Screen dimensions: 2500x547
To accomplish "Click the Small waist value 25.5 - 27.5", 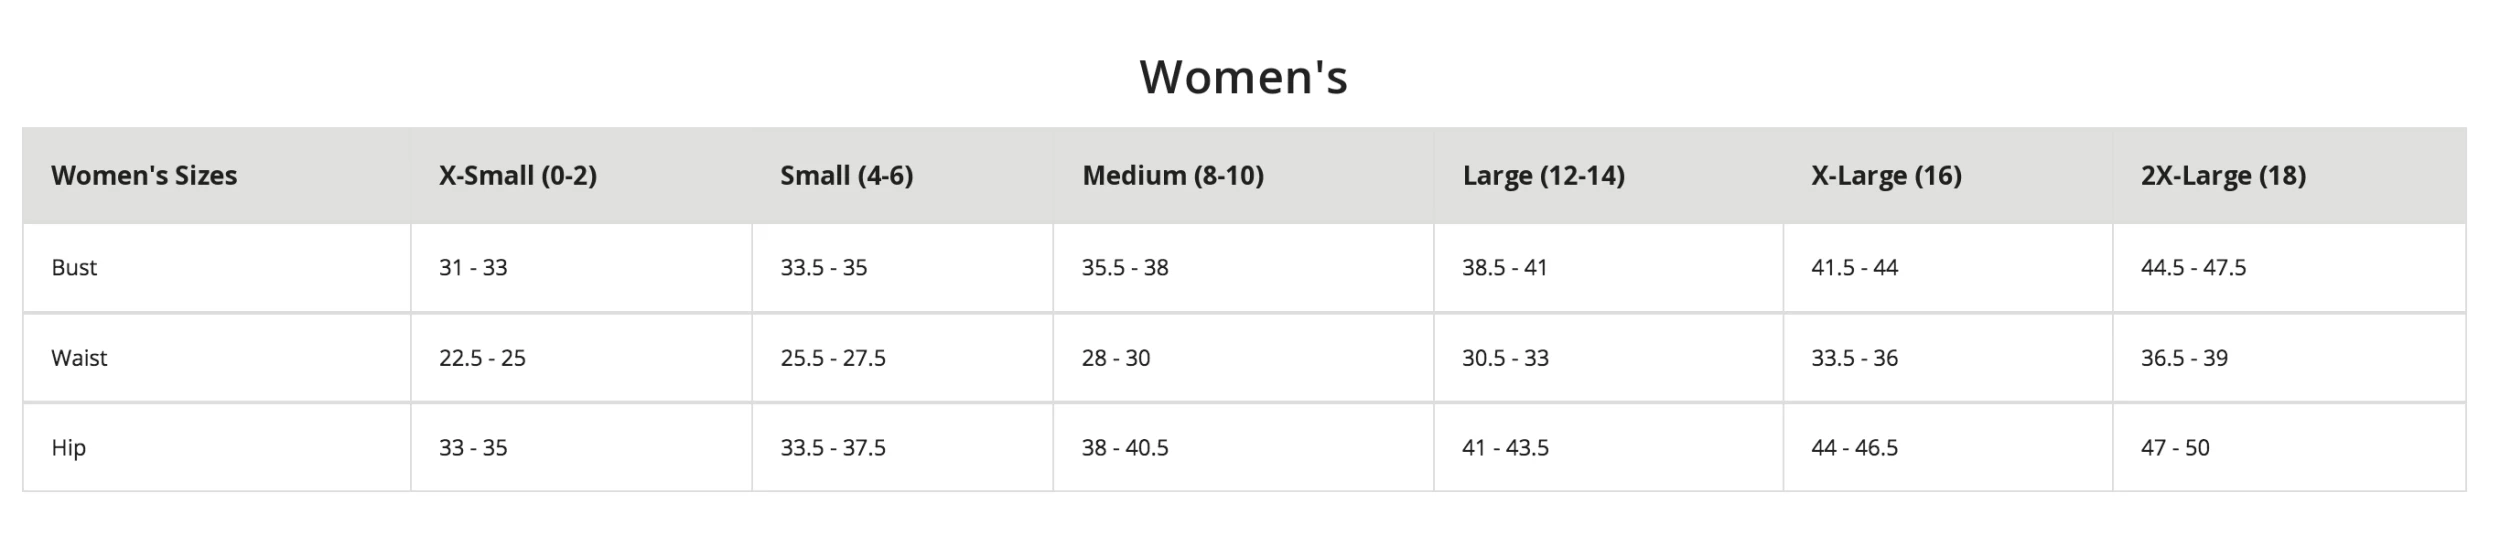I will pyautogui.click(x=832, y=358).
